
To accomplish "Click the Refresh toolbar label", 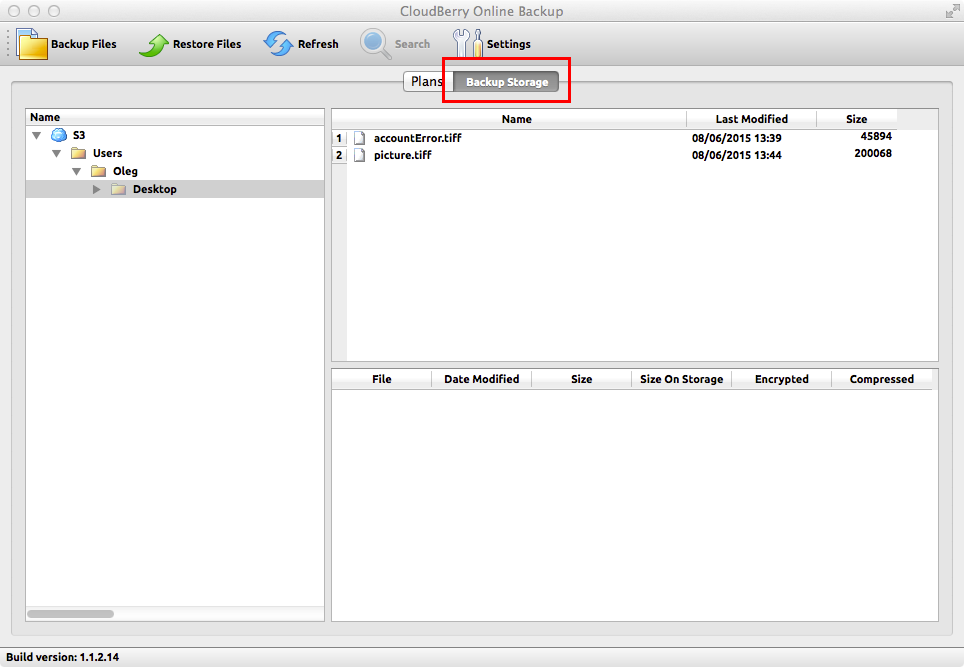I will pyautogui.click(x=318, y=44).
